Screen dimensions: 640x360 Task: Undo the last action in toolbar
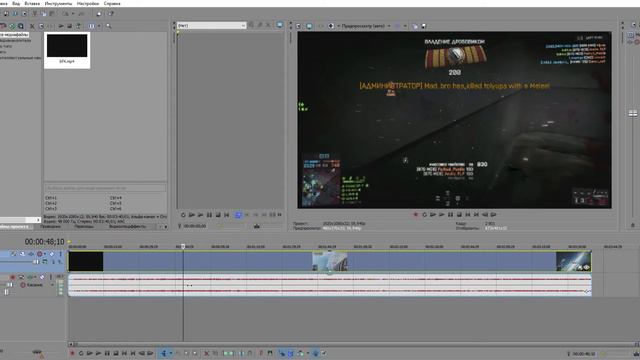(x=65, y=14)
